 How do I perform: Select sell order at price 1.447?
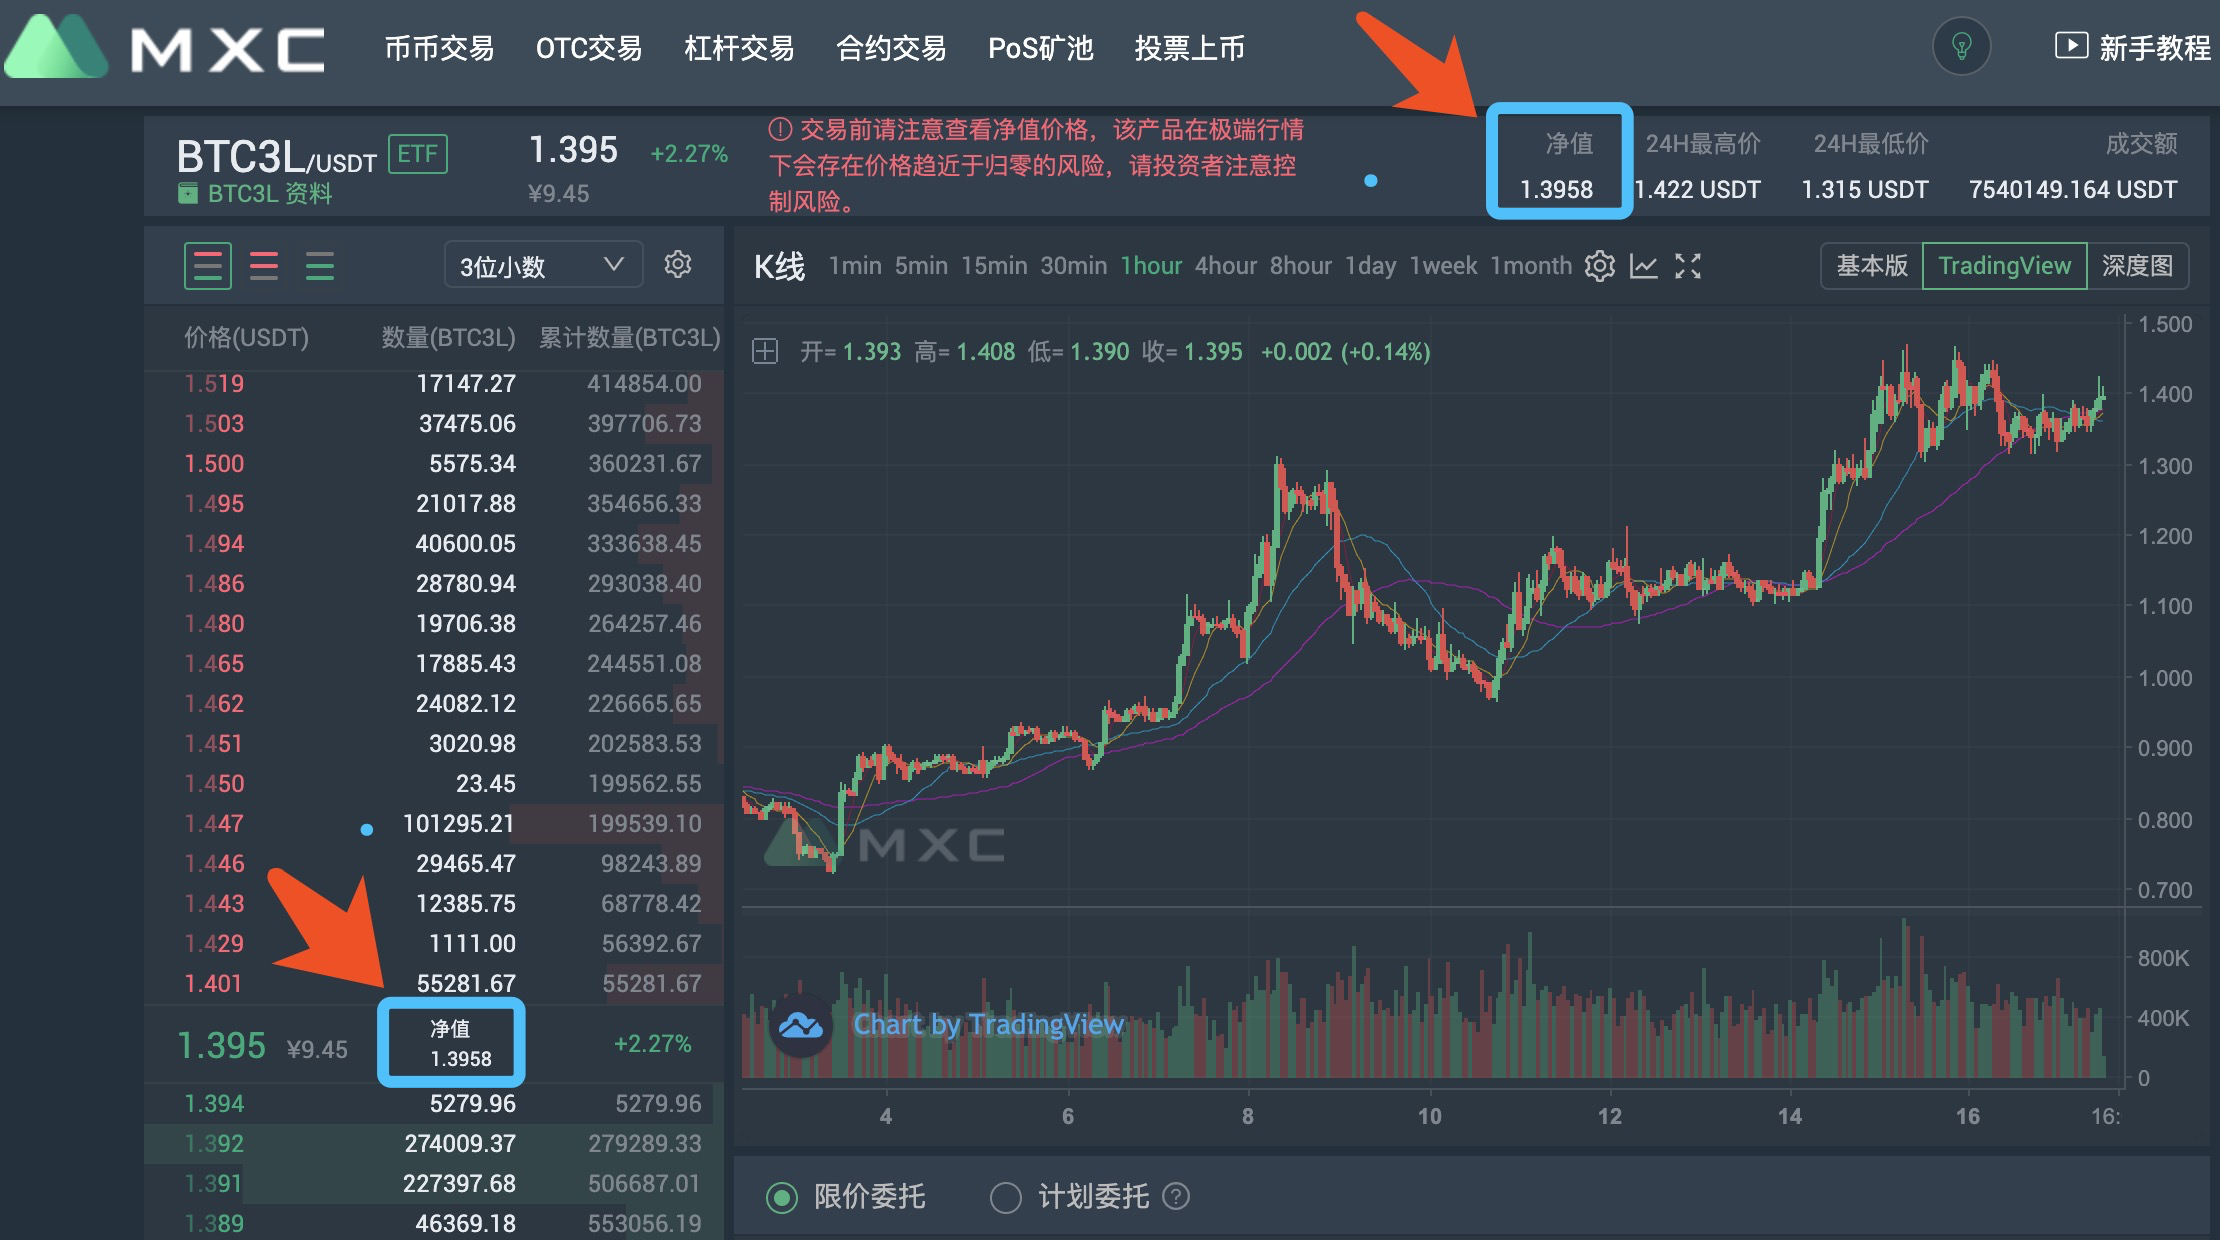[434, 824]
